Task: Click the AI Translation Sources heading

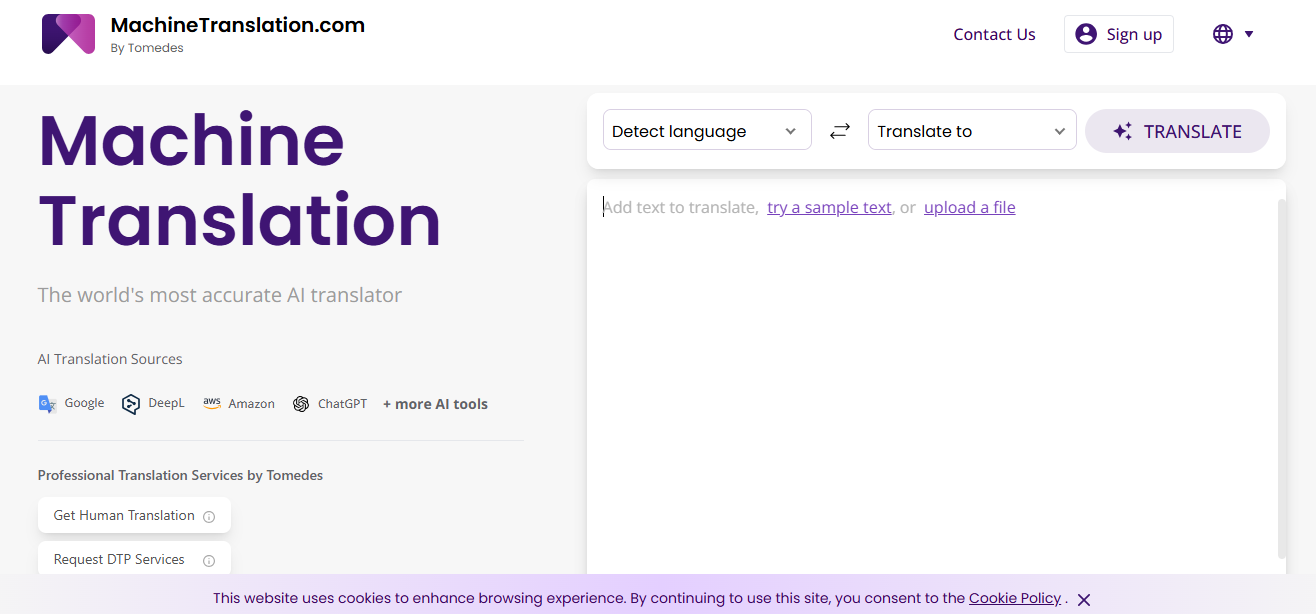Action: pyautogui.click(x=110, y=359)
